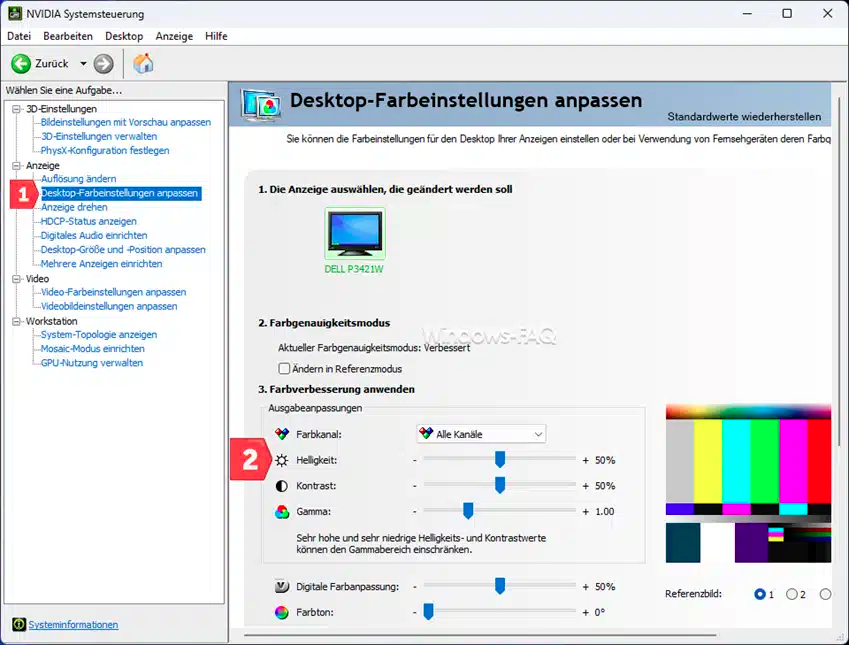This screenshot has width=849, height=645.
Task: Open the Bearbeiten menu
Action: click(68, 36)
